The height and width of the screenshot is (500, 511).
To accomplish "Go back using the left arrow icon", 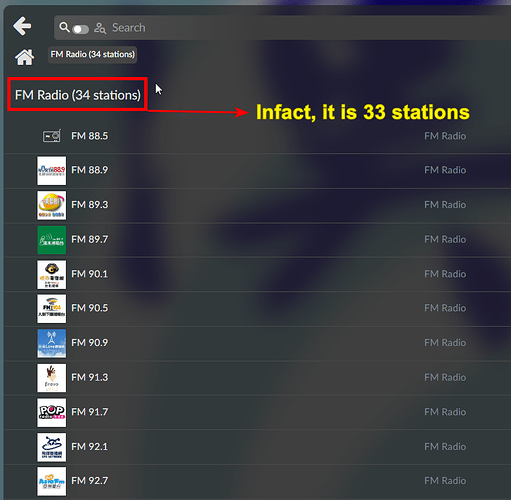I will click(x=22, y=26).
